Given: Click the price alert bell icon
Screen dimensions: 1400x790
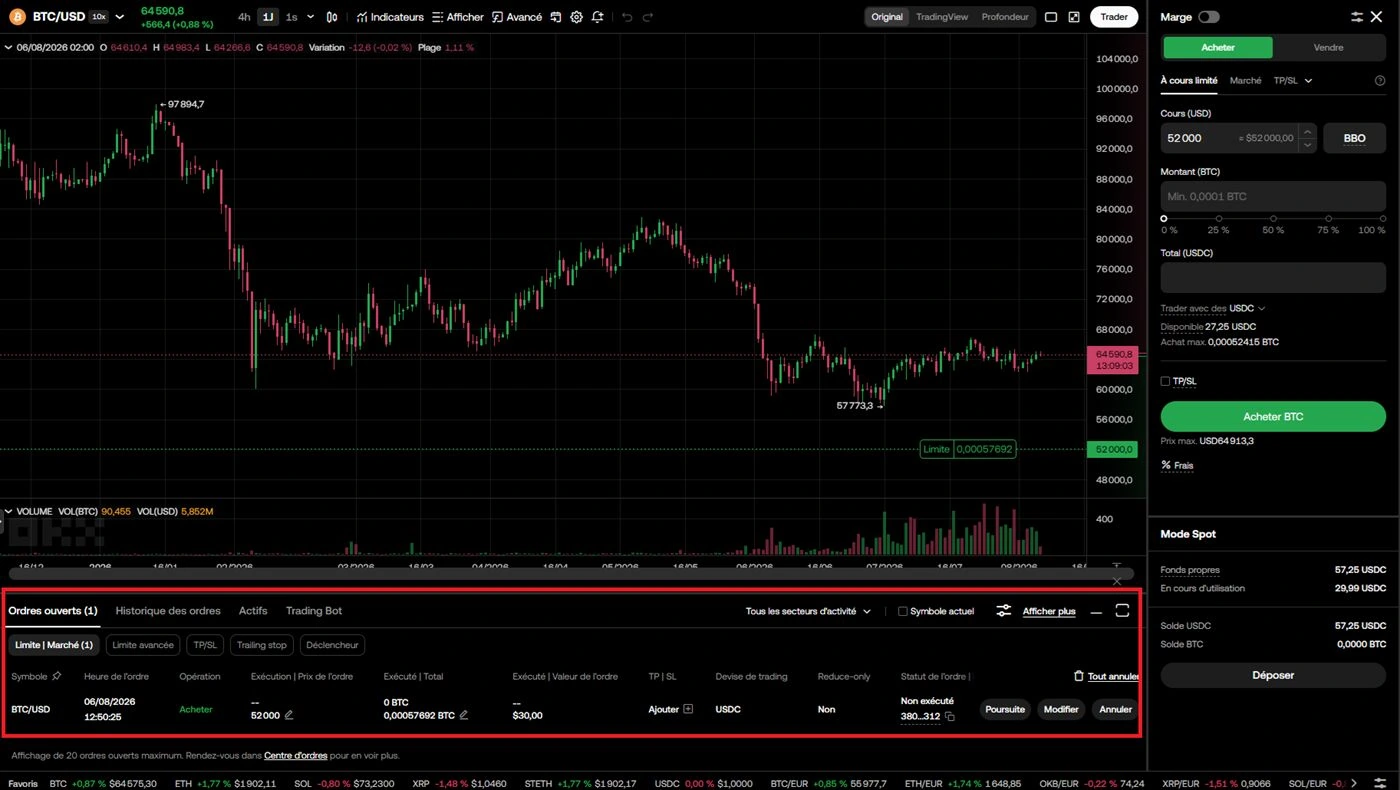Looking at the screenshot, I should (597, 17).
